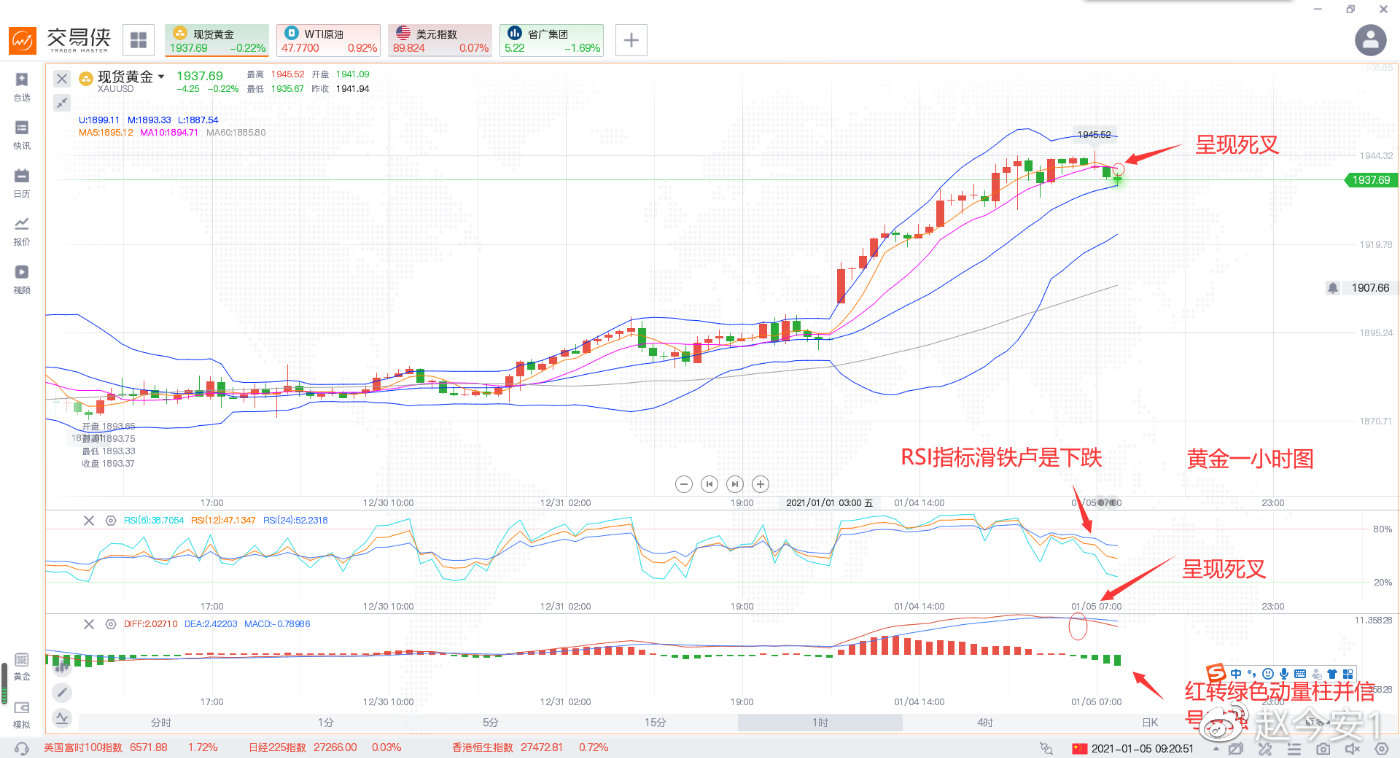Switch to the 省广集团 instrument tab
The image size is (1400, 758).
[551, 40]
